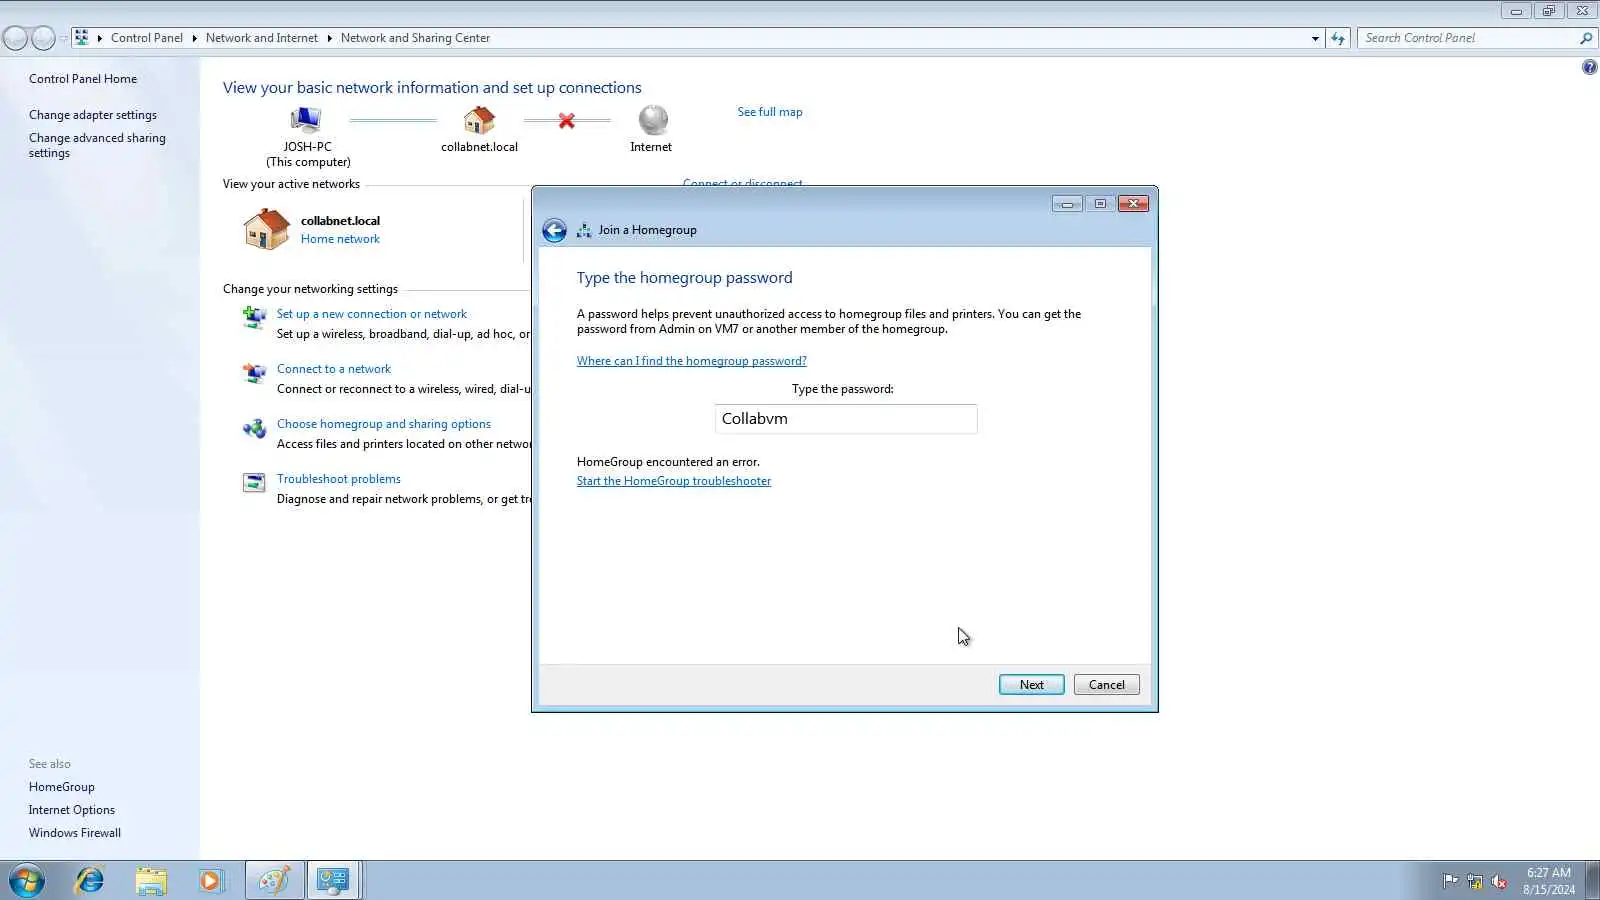Open Windows Firewall under See also
This screenshot has height=900, width=1600.
[x=75, y=833]
